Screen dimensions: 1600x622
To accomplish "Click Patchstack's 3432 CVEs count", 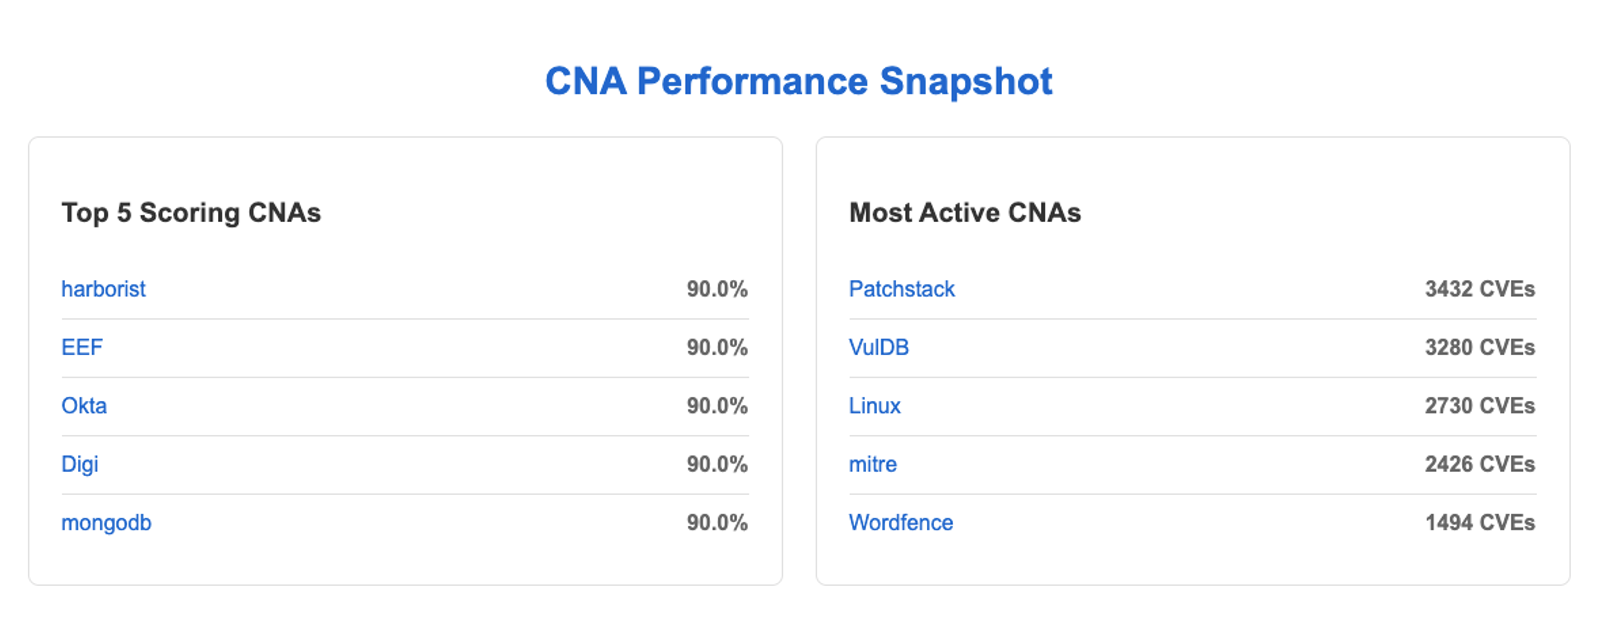I will [x=1480, y=289].
